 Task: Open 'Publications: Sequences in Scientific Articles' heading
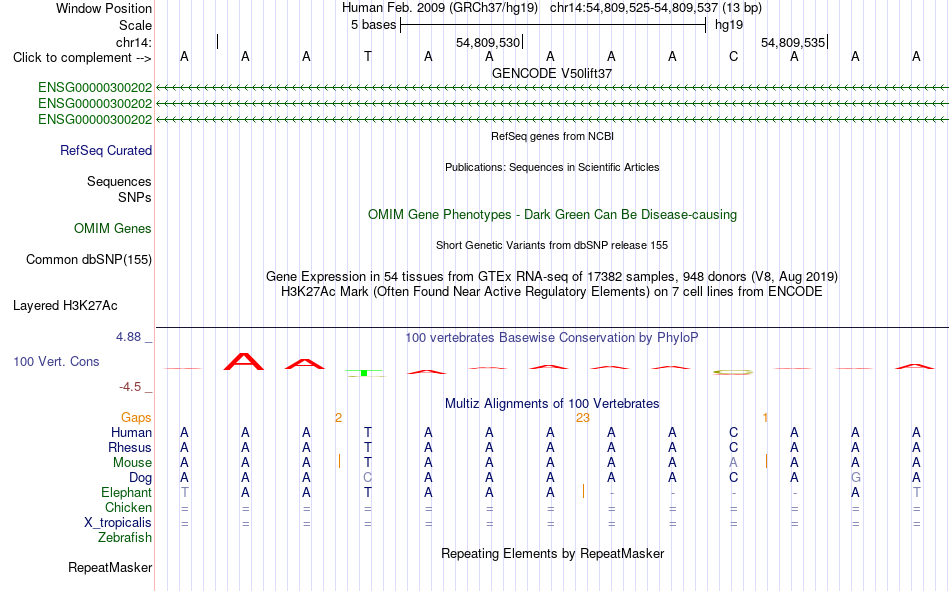552,167
